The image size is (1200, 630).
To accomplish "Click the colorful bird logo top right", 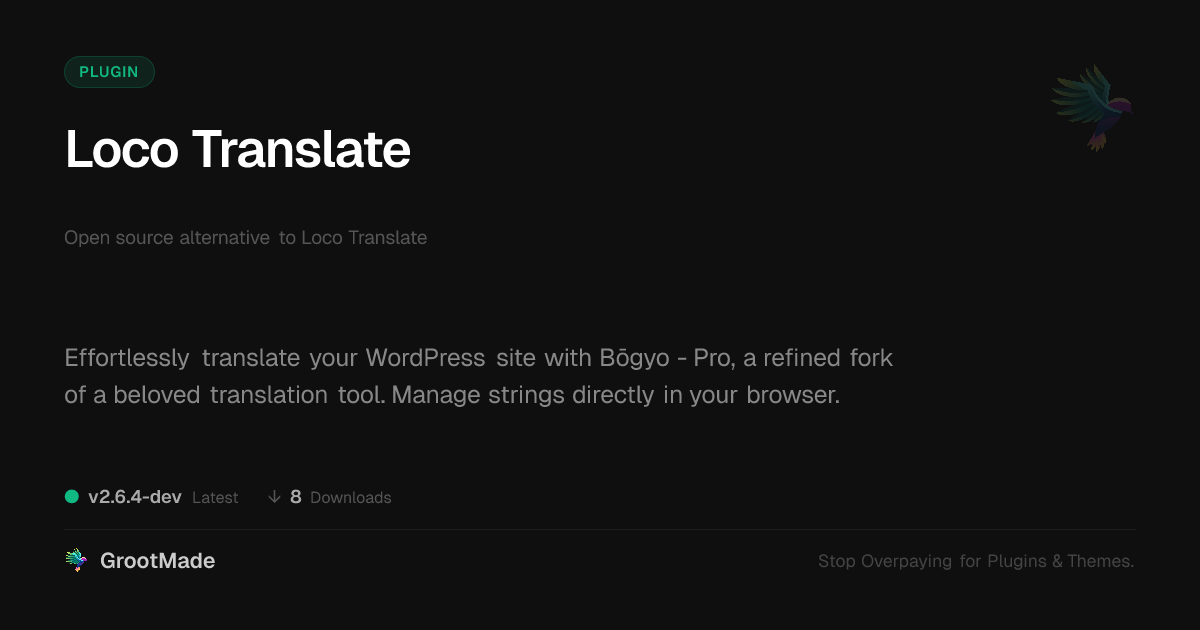I will pos(1092,107).
